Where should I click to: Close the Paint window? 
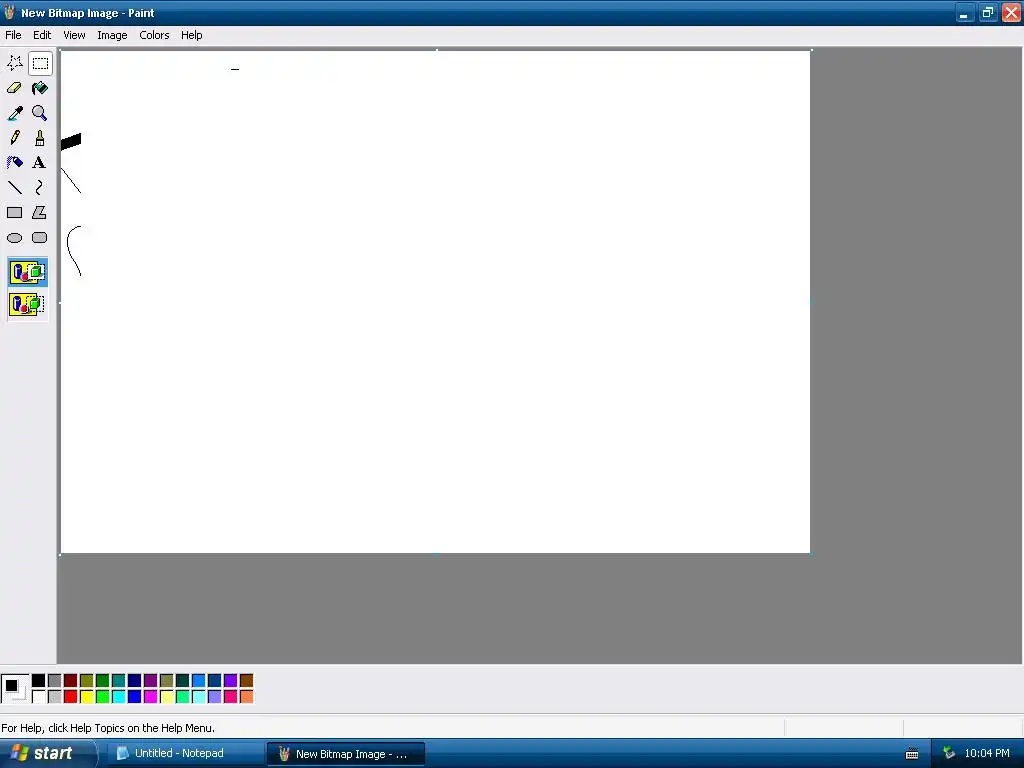coord(1011,12)
